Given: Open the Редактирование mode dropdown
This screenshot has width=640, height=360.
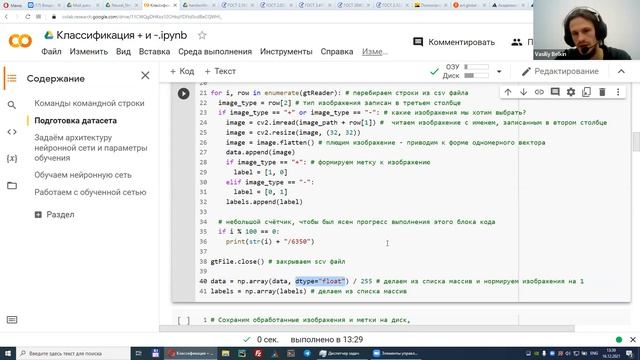Looking at the screenshot, I should click(x=560, y=71).
